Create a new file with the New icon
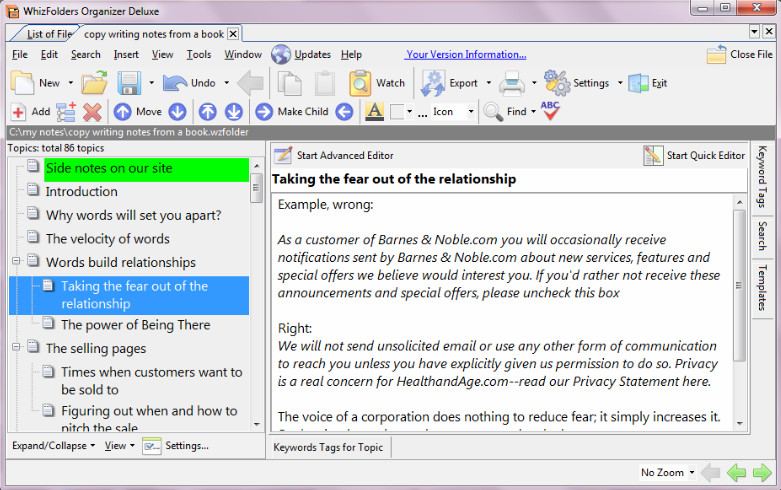This screenshot has height=490, width=781. pyautogui.click(x=22, y=83)
